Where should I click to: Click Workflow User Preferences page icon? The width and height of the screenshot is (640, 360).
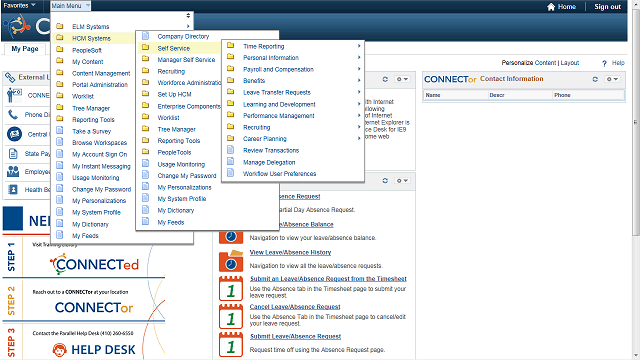231,173
